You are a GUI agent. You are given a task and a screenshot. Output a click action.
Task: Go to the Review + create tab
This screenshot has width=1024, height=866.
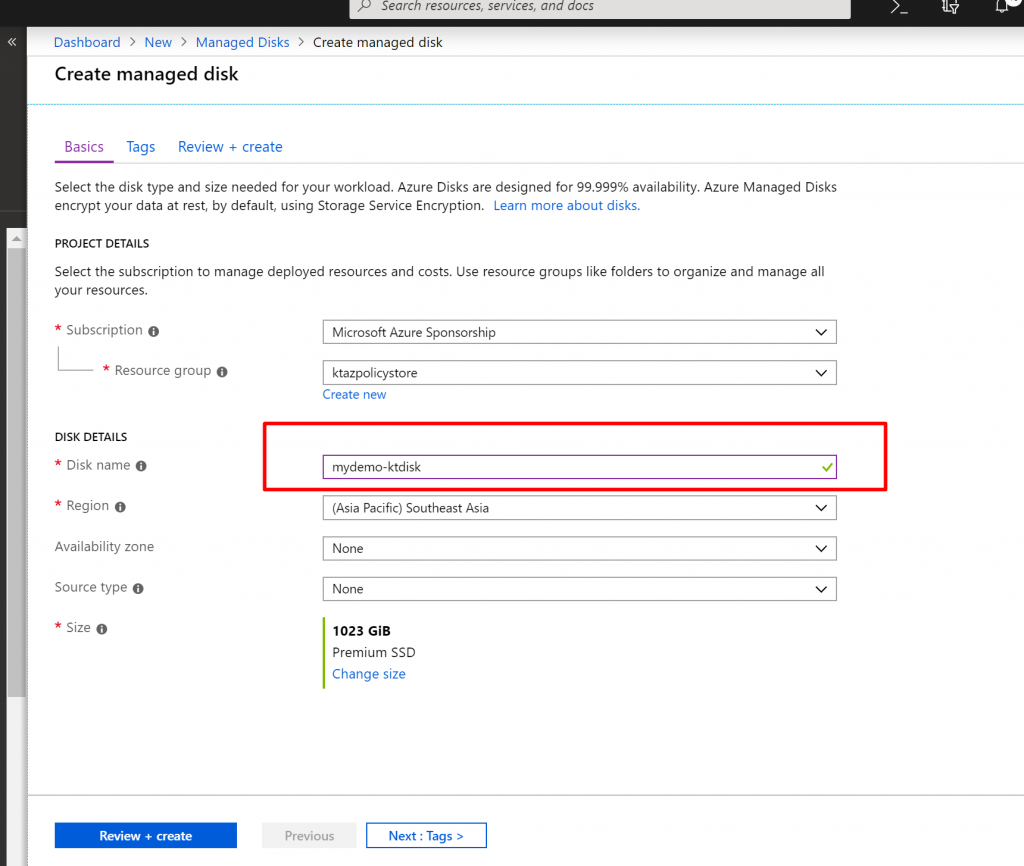pos(230,147)
